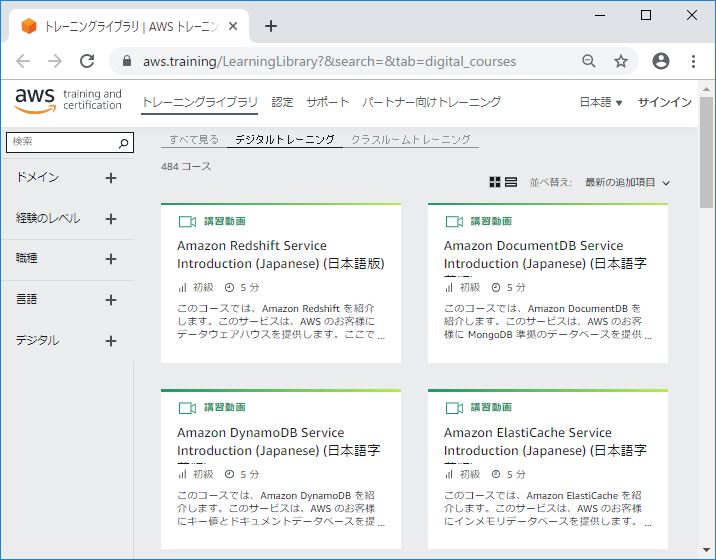Screen dimensions: 716x560
Task: Click the DynamoDB course description text
Action: point(280,508)
